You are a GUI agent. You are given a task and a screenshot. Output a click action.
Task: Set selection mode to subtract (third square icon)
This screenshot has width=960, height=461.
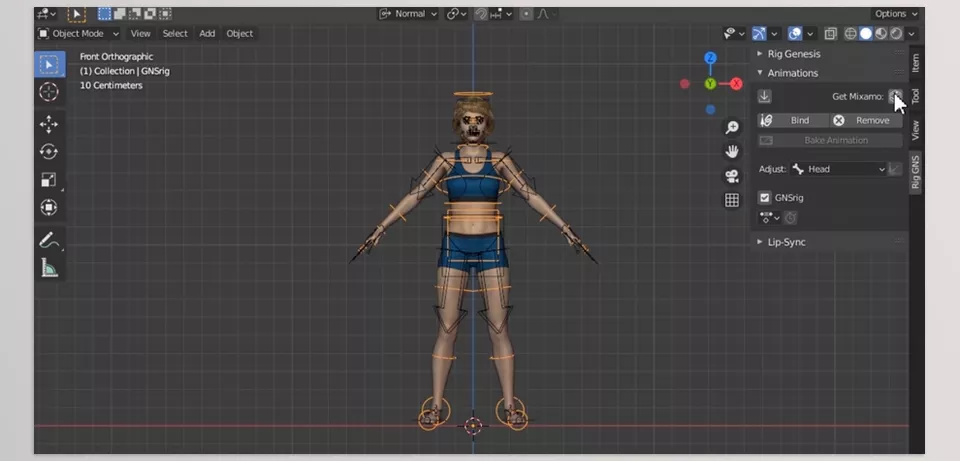135,13
